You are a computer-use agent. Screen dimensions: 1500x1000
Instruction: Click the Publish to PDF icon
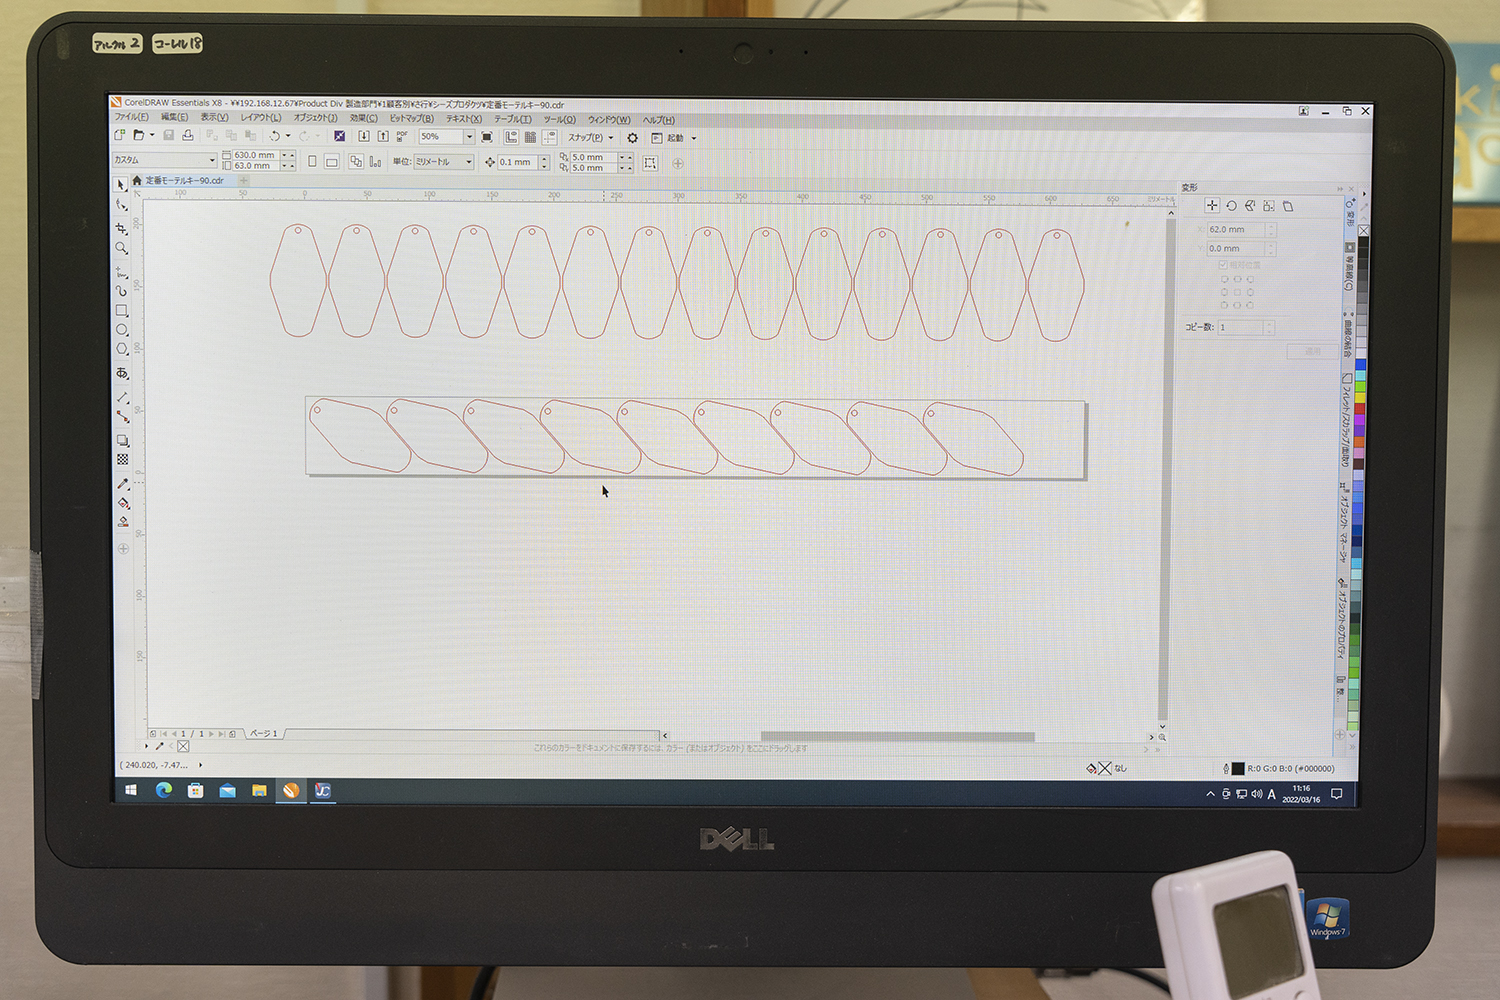click(402, 136)
